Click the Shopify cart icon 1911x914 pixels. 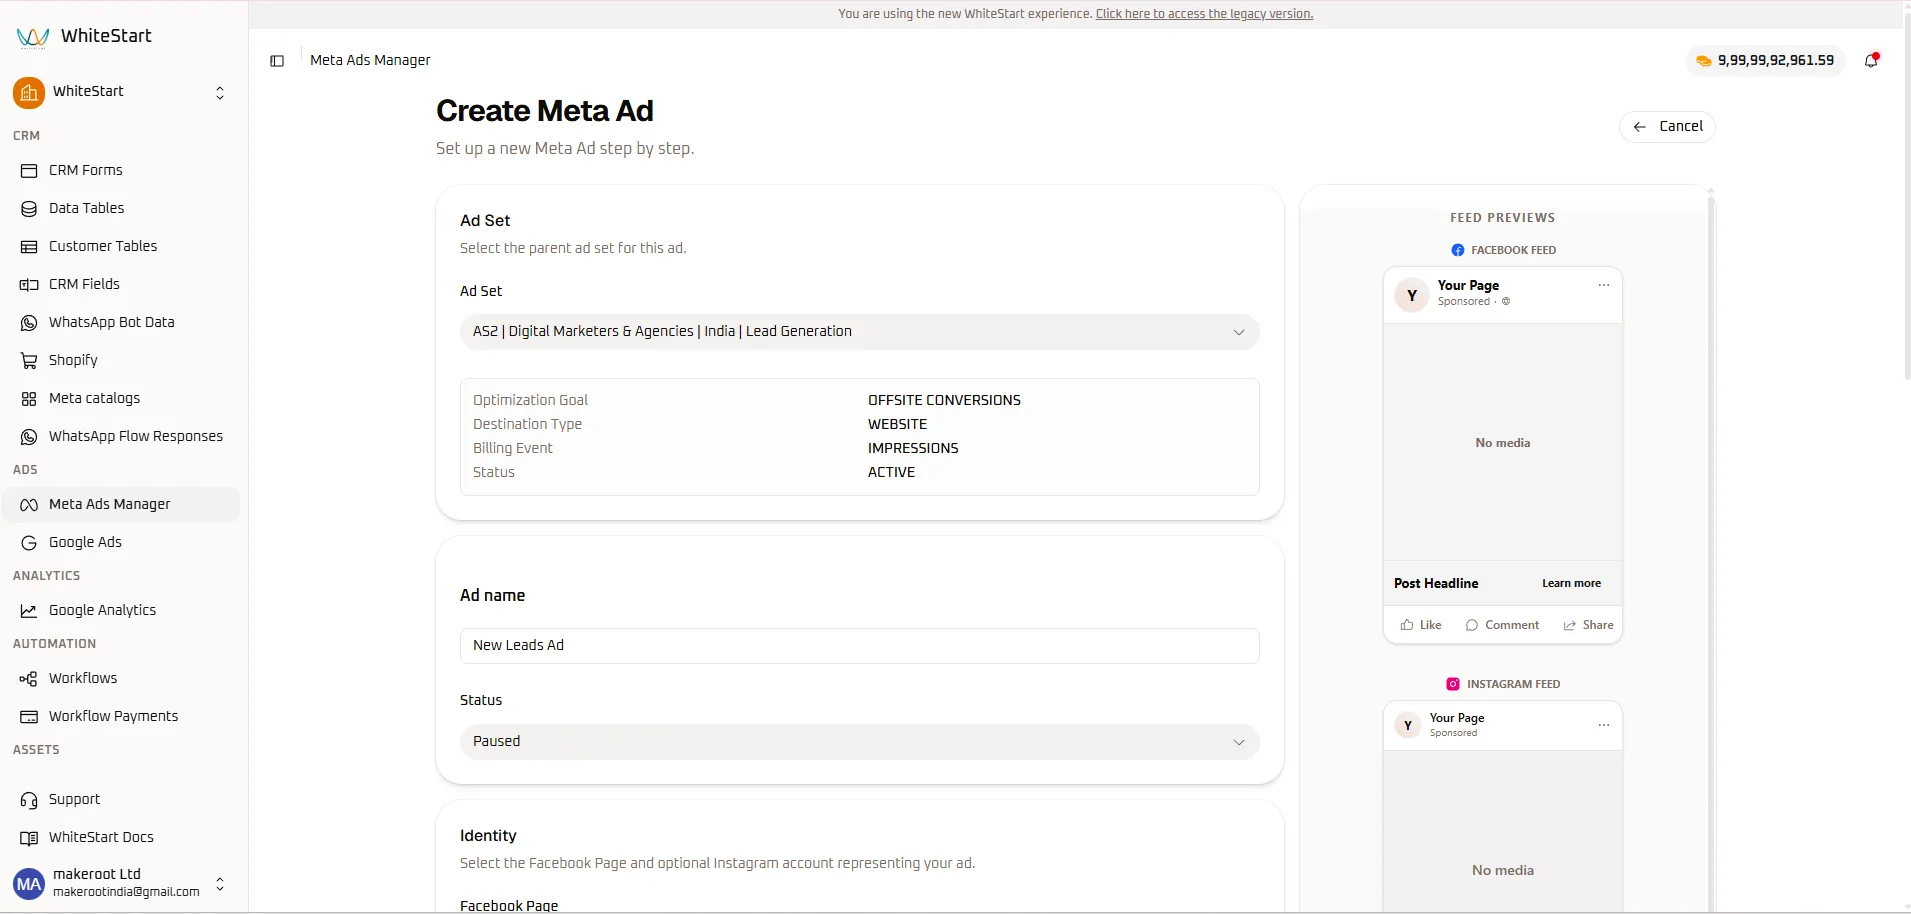[x=29, y=361]
